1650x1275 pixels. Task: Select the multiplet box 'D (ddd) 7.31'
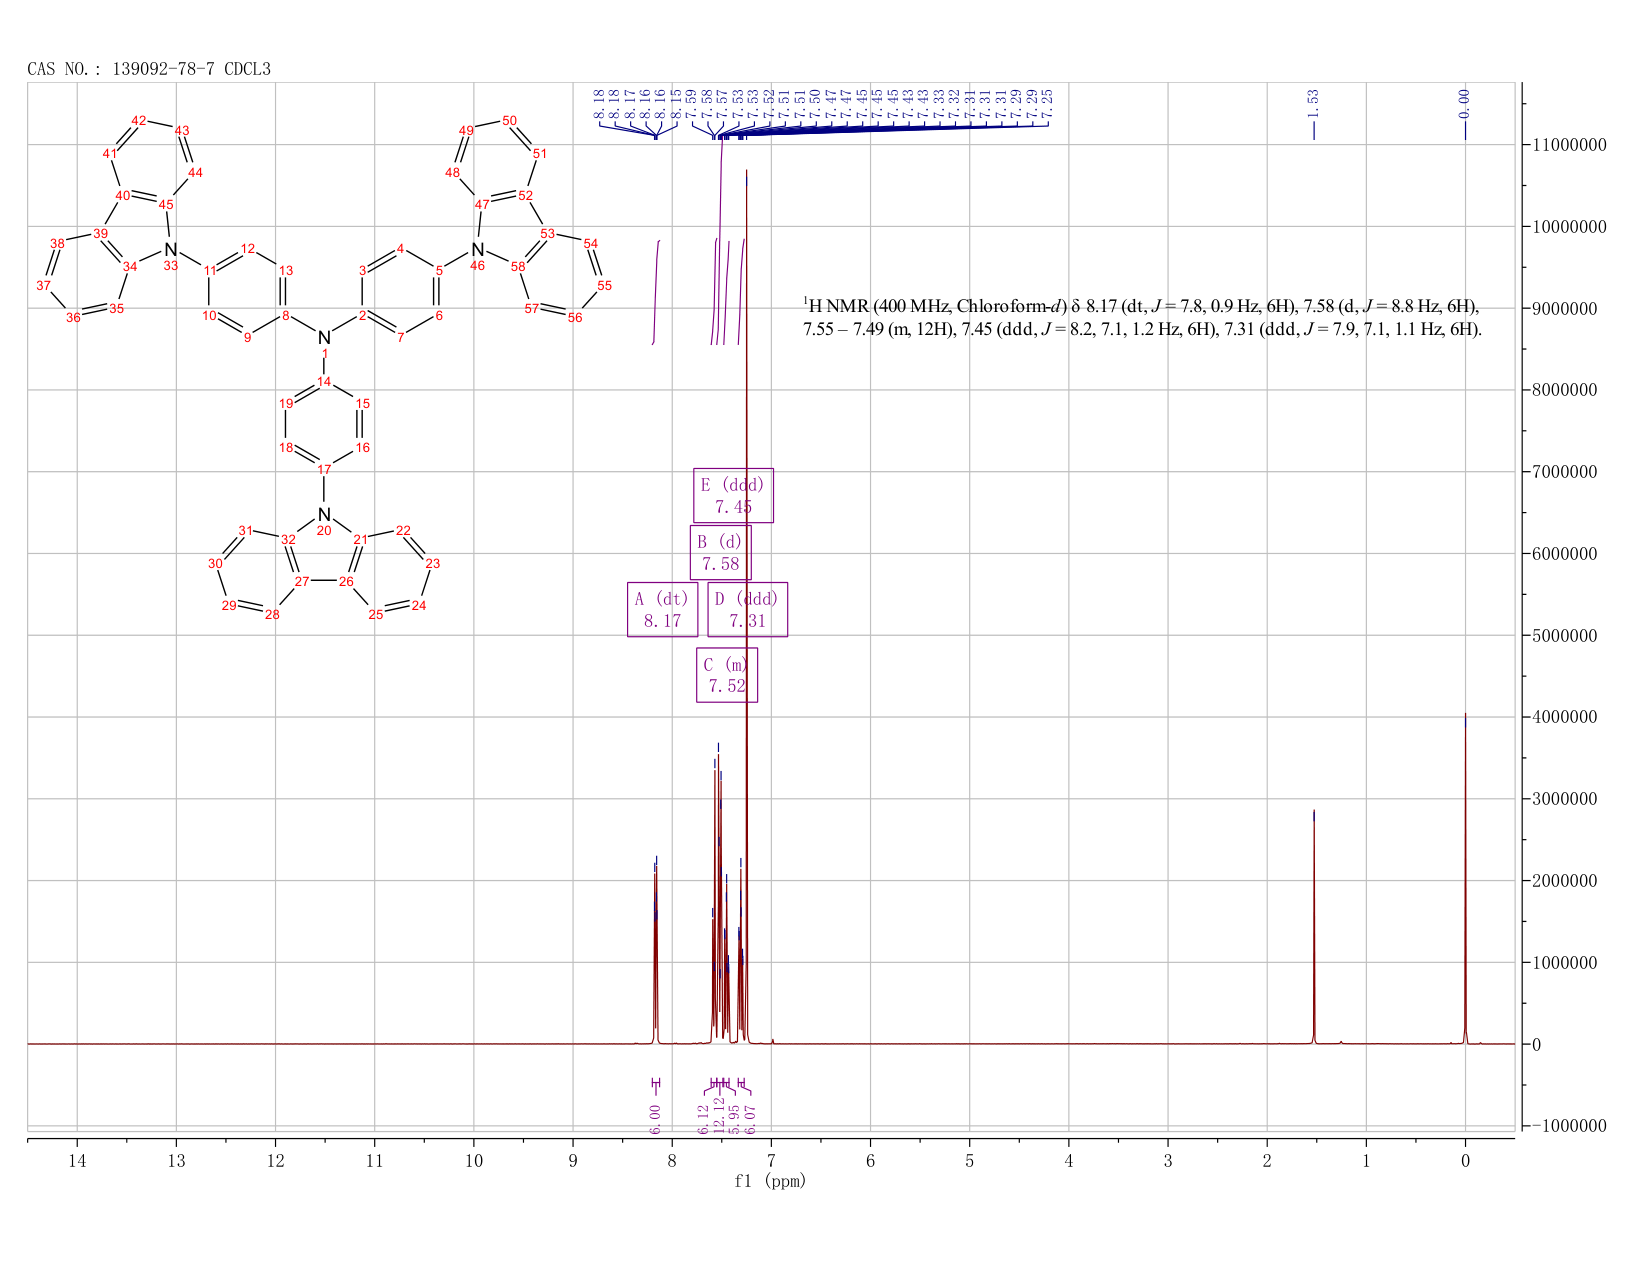pos(747,609)
